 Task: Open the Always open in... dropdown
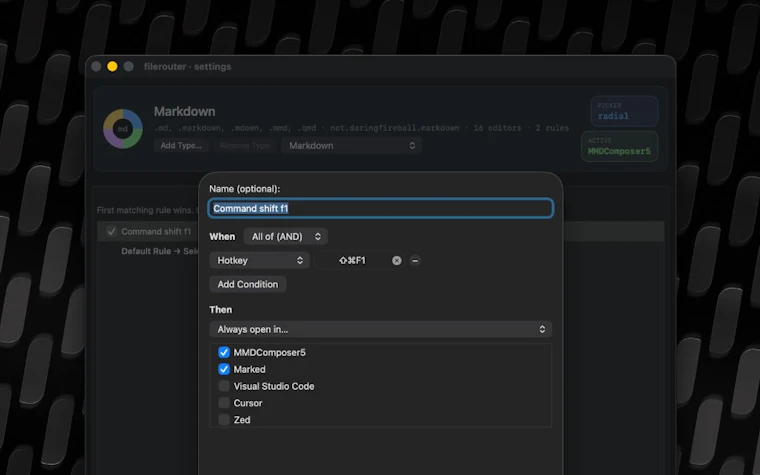380,329
